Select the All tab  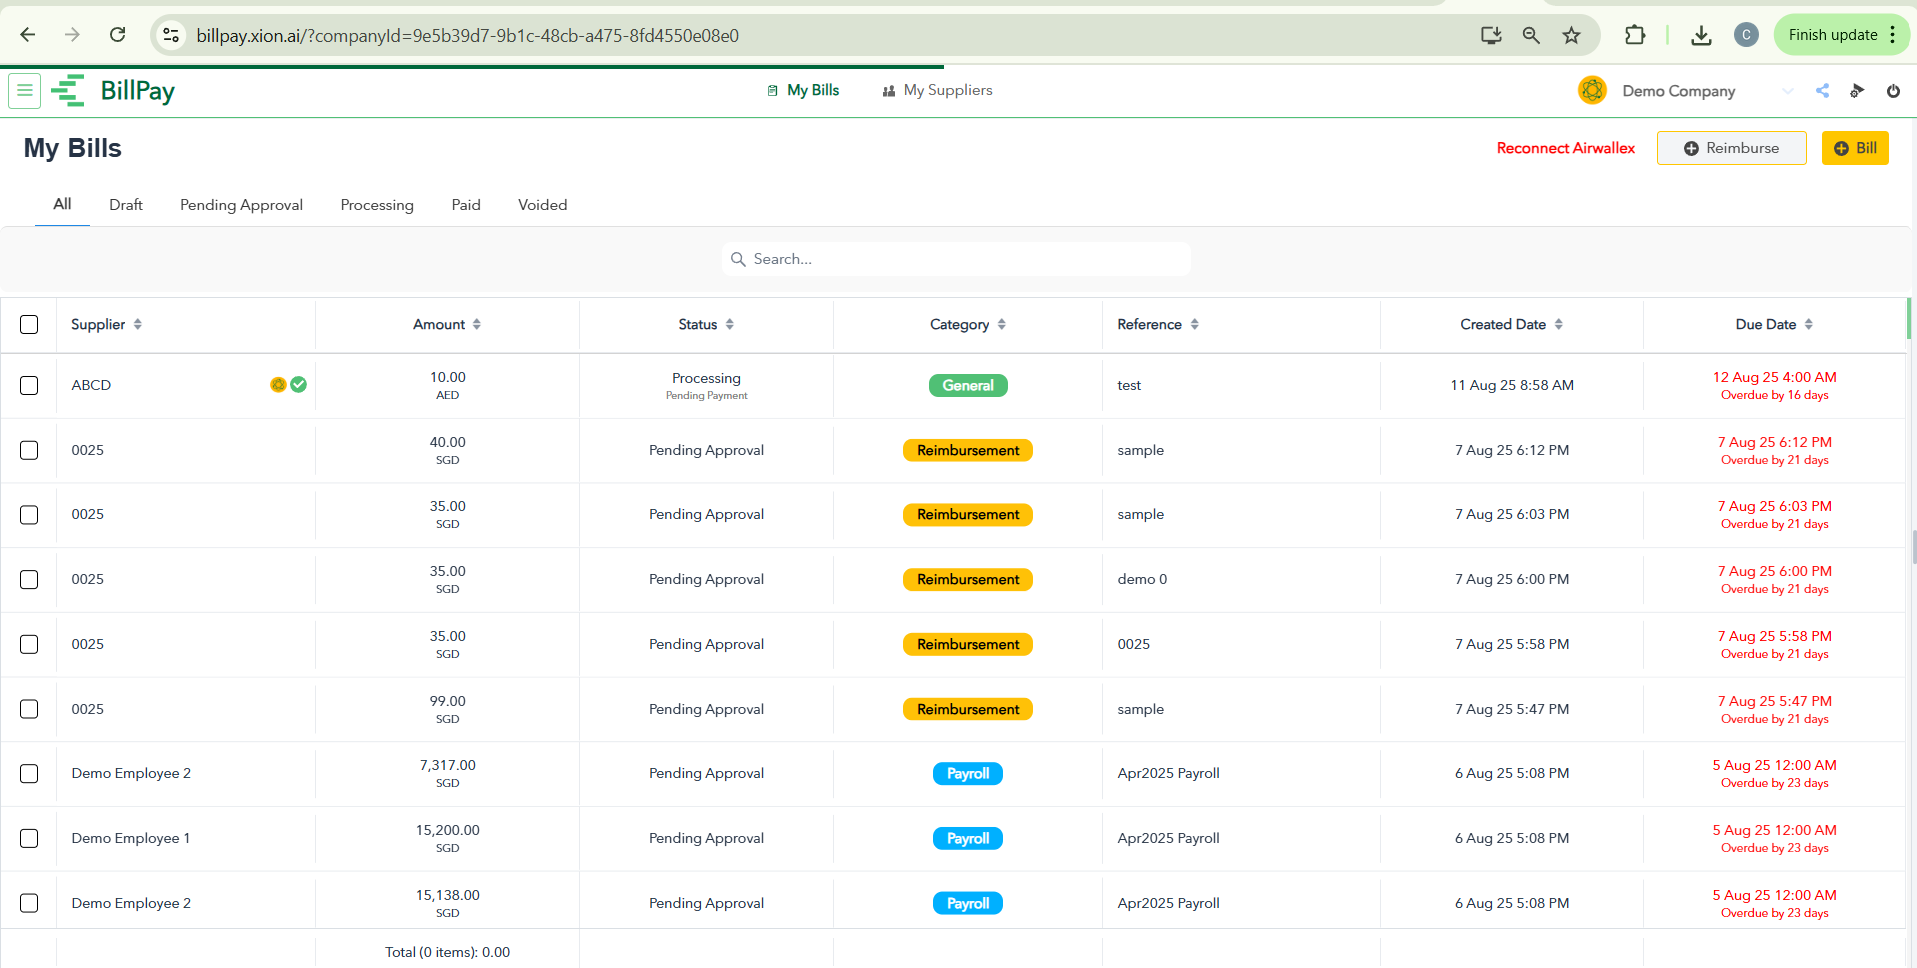62,204
